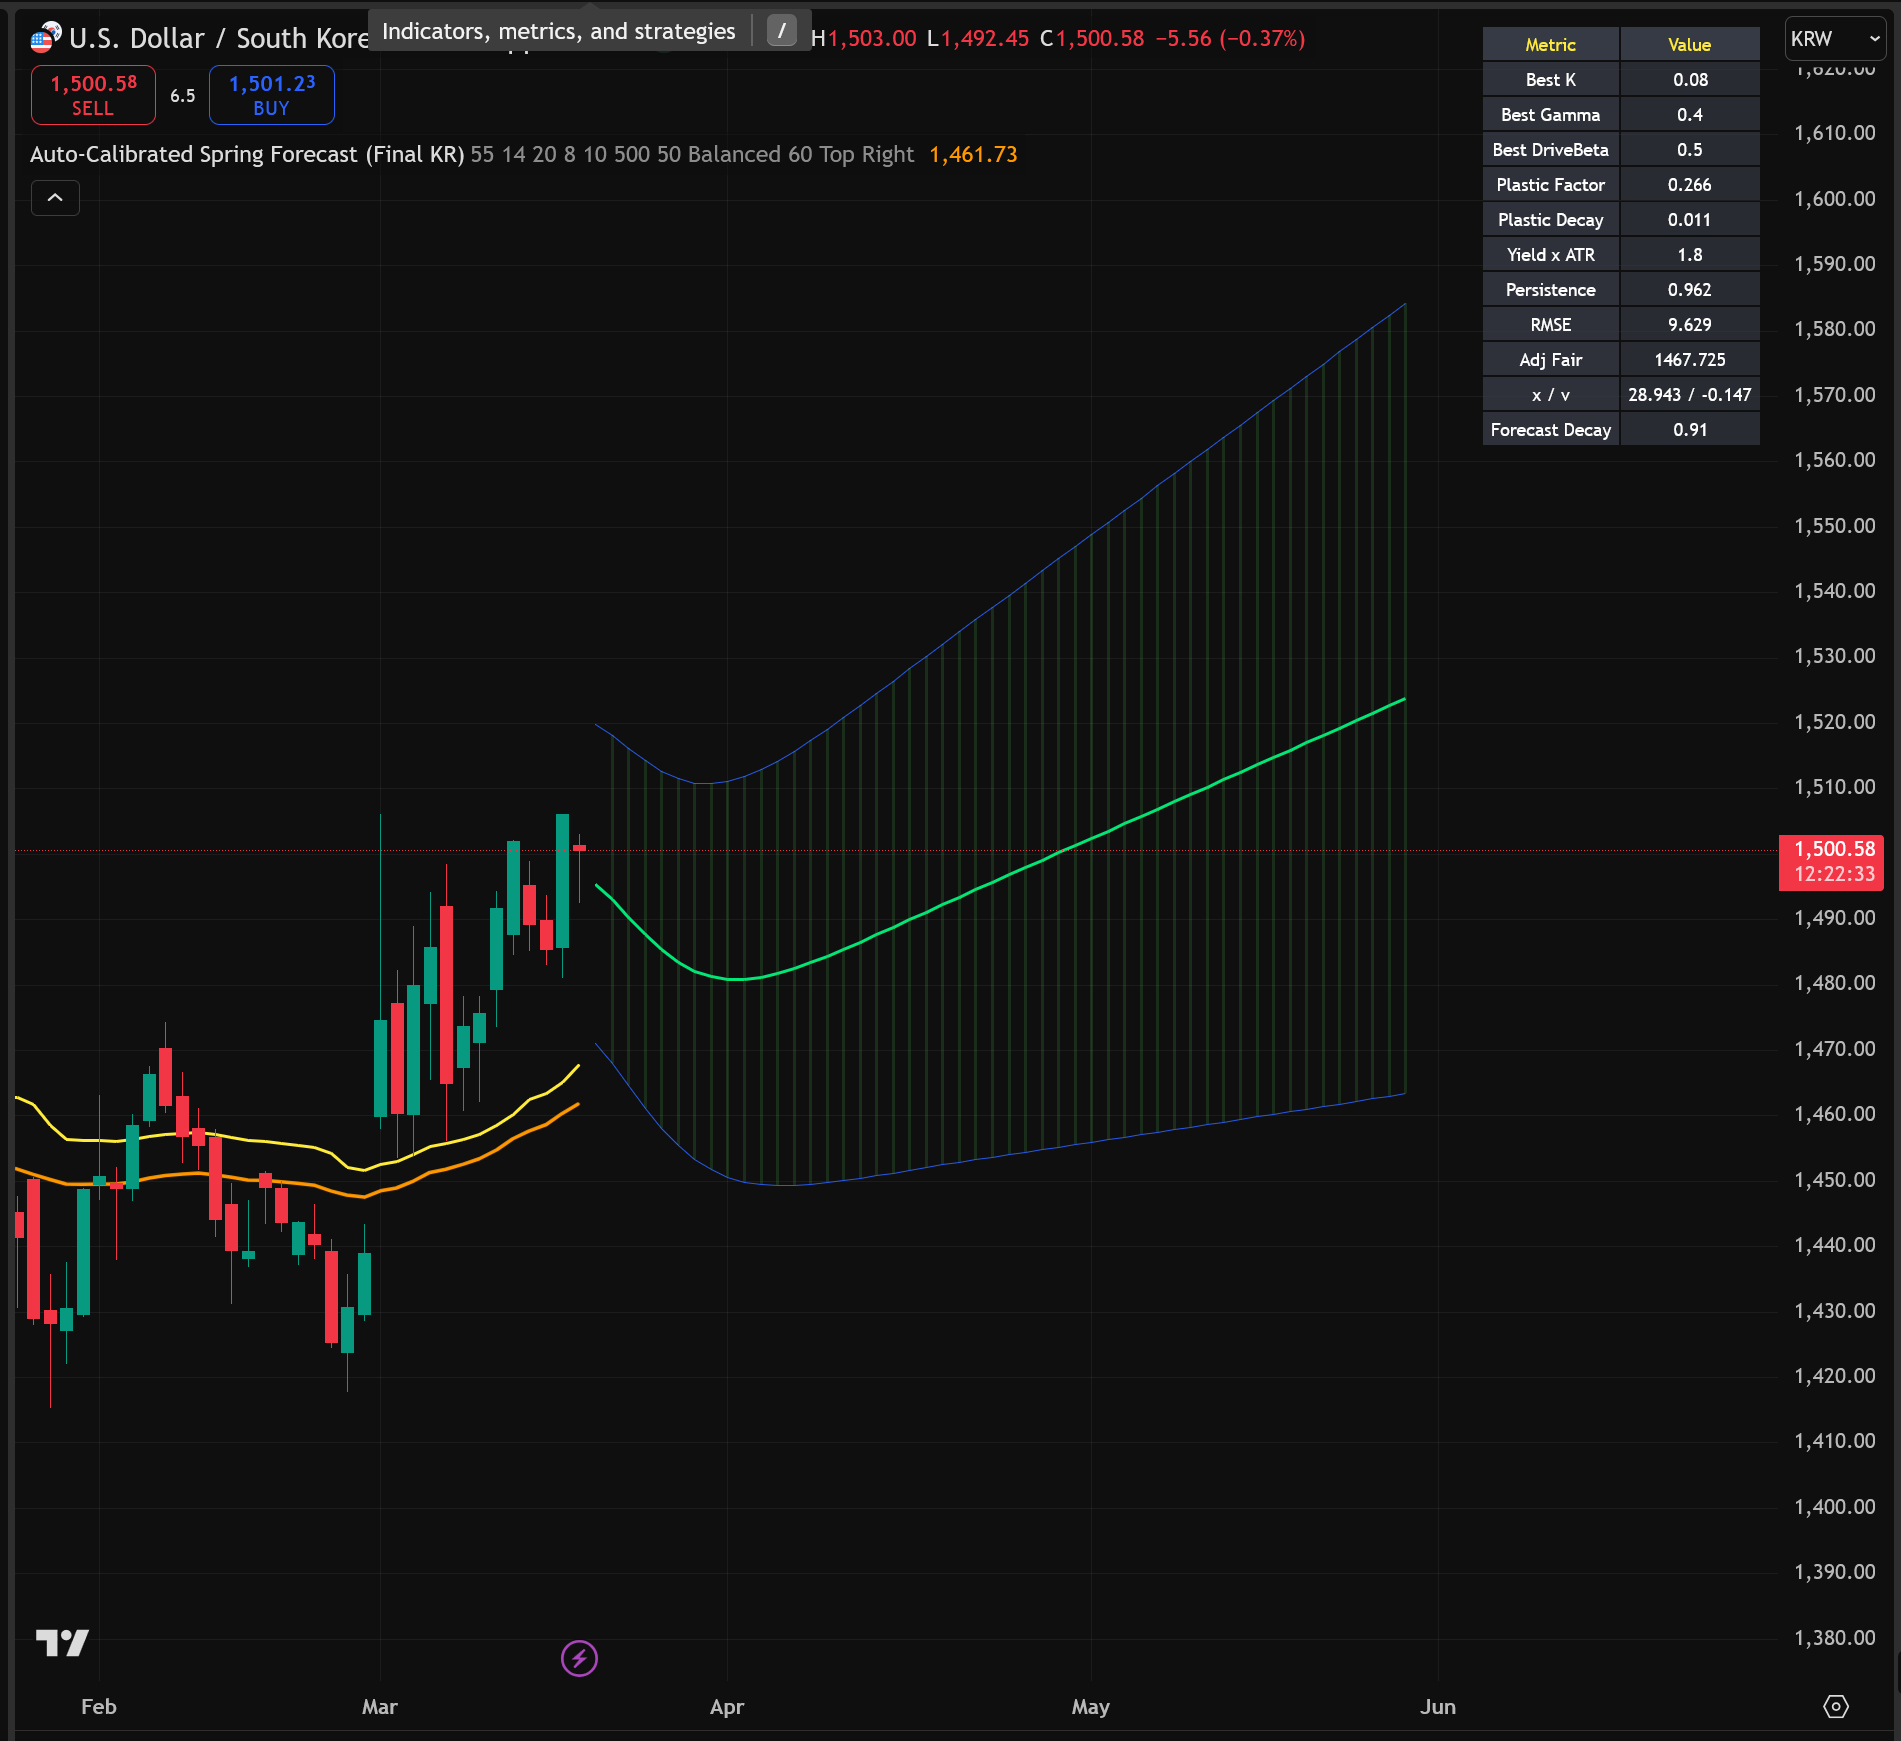Click the orange 1,461.73 indicator value
Viewport: 1901px width, 1741px height.
point(972,155)
